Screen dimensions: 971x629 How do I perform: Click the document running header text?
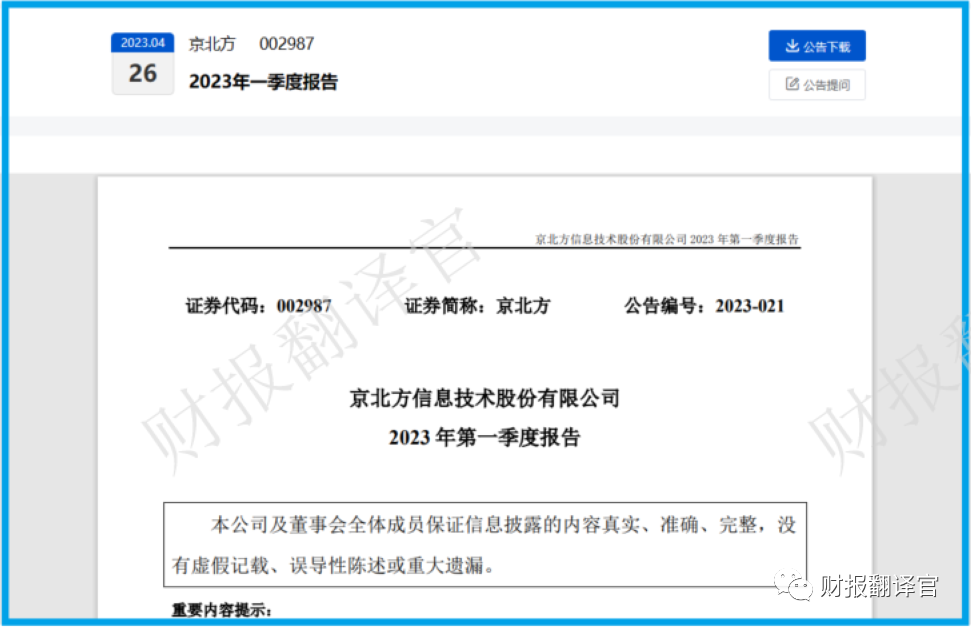click(x=667, y=239)
